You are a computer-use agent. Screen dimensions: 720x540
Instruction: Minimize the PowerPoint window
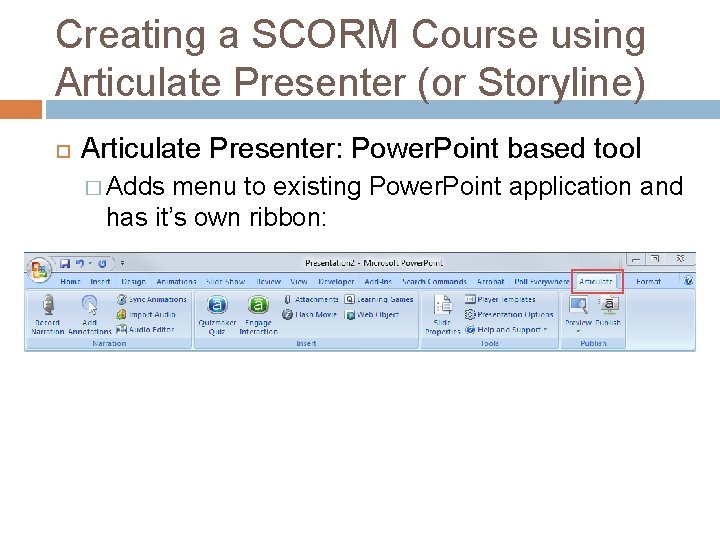point(636,259)
